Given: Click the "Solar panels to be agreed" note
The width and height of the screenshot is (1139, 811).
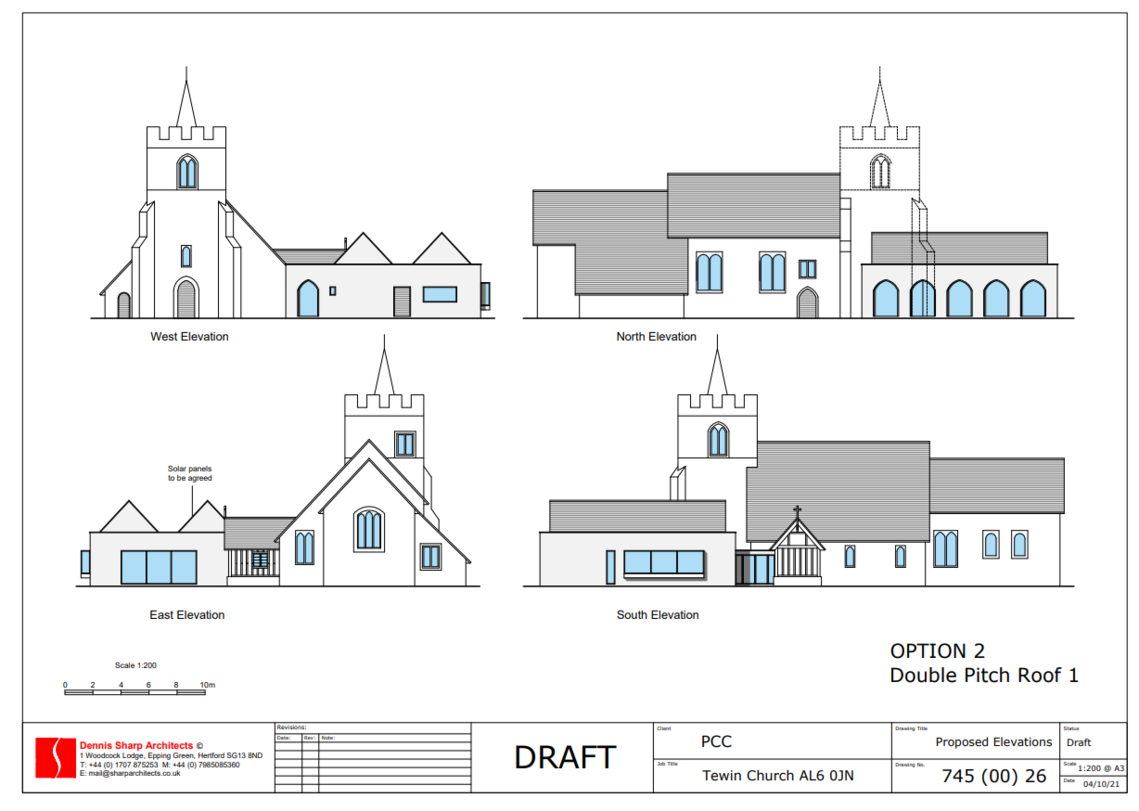Looking at the screenshot, I should click(190, 473).
